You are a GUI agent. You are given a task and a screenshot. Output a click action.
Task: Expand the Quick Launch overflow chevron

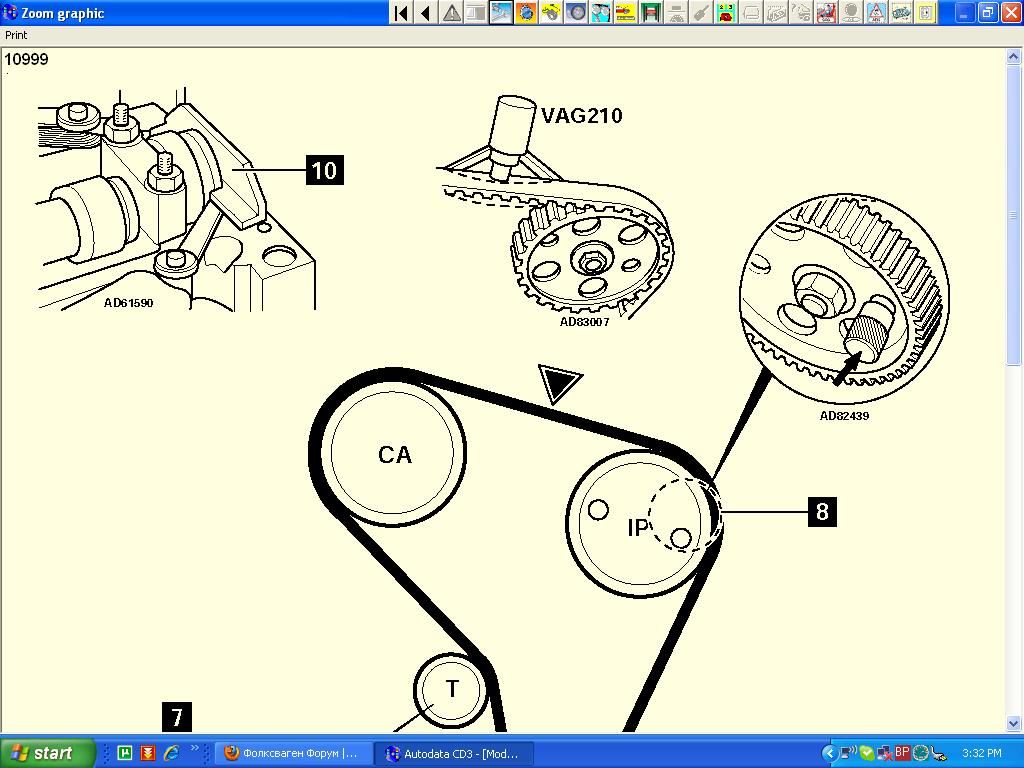194,747
